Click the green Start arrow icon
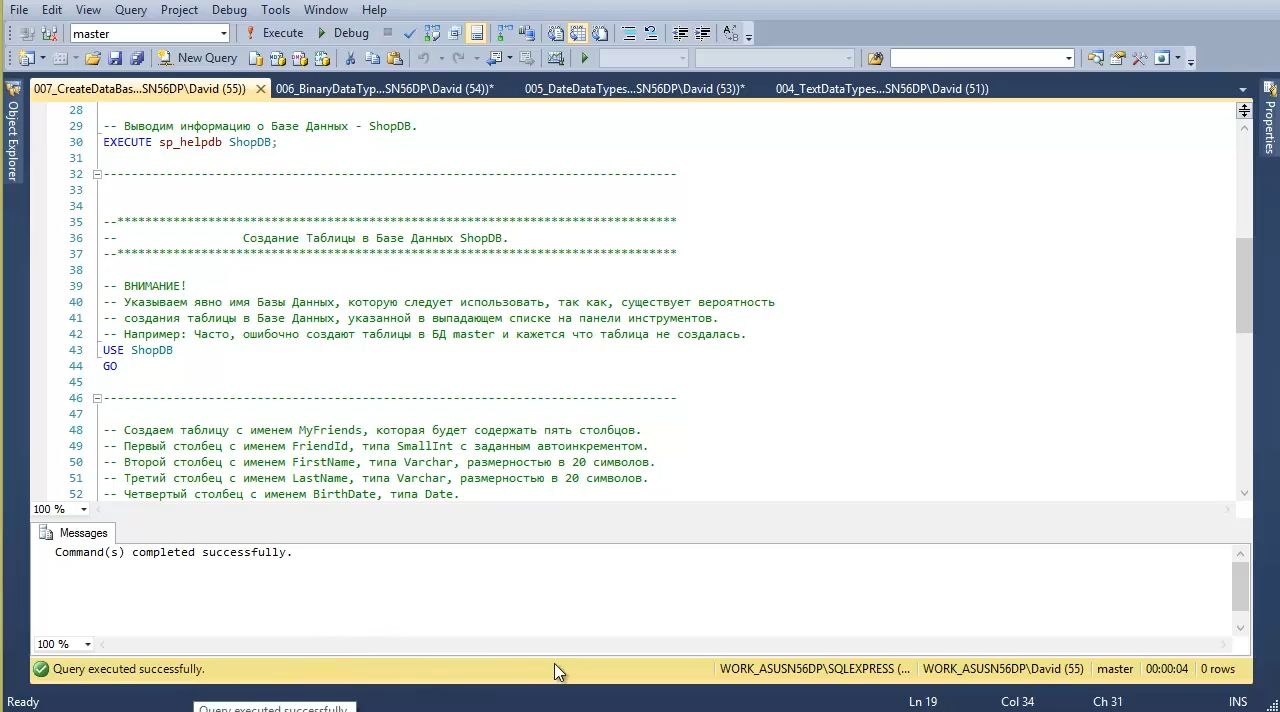The image size is (1280, 712). click(585, 58)
